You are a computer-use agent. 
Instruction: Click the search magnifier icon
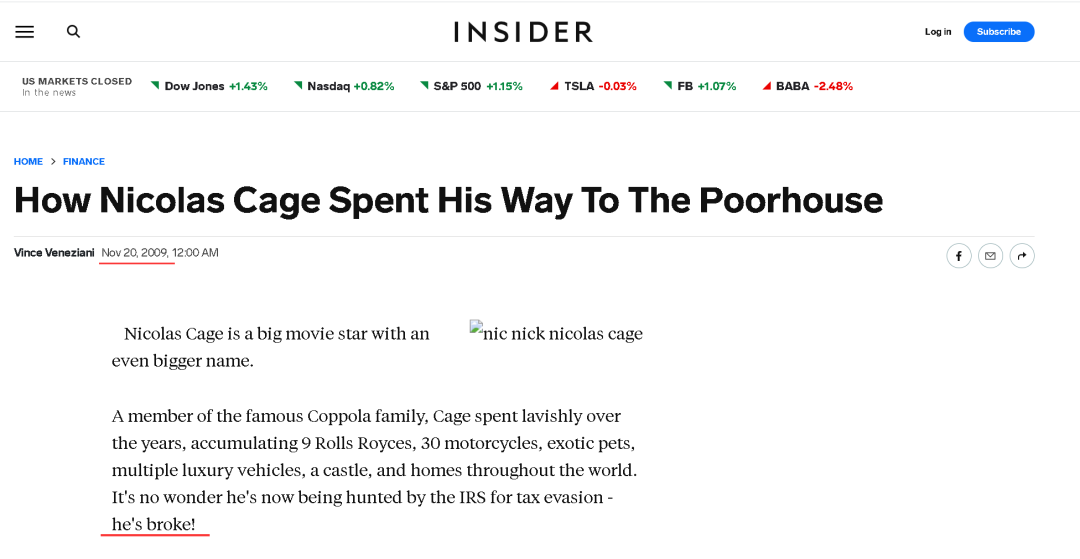point(73,32)
